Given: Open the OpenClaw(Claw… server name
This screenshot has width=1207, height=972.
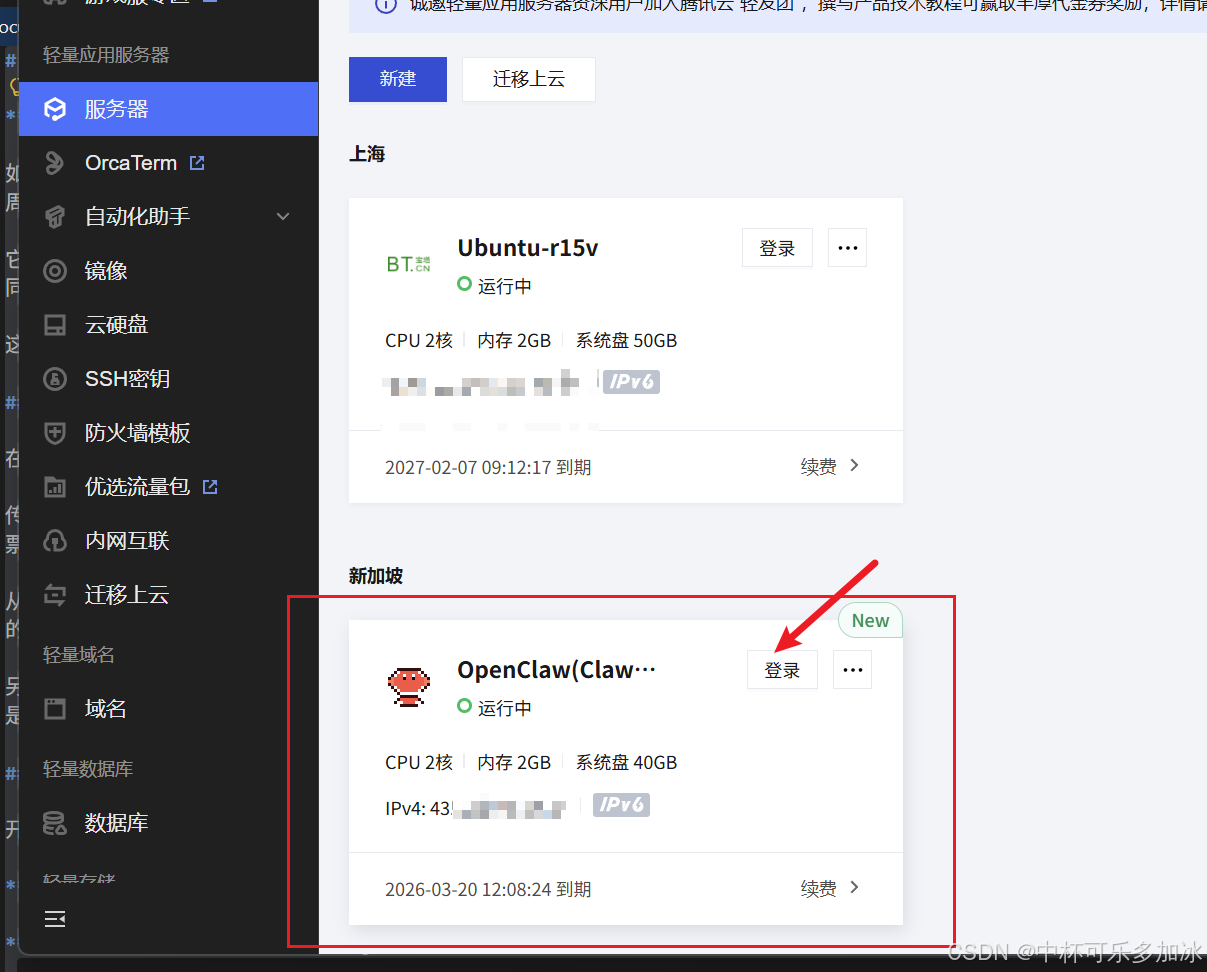Looking at the screenshot, I should (x=557, y=670).
